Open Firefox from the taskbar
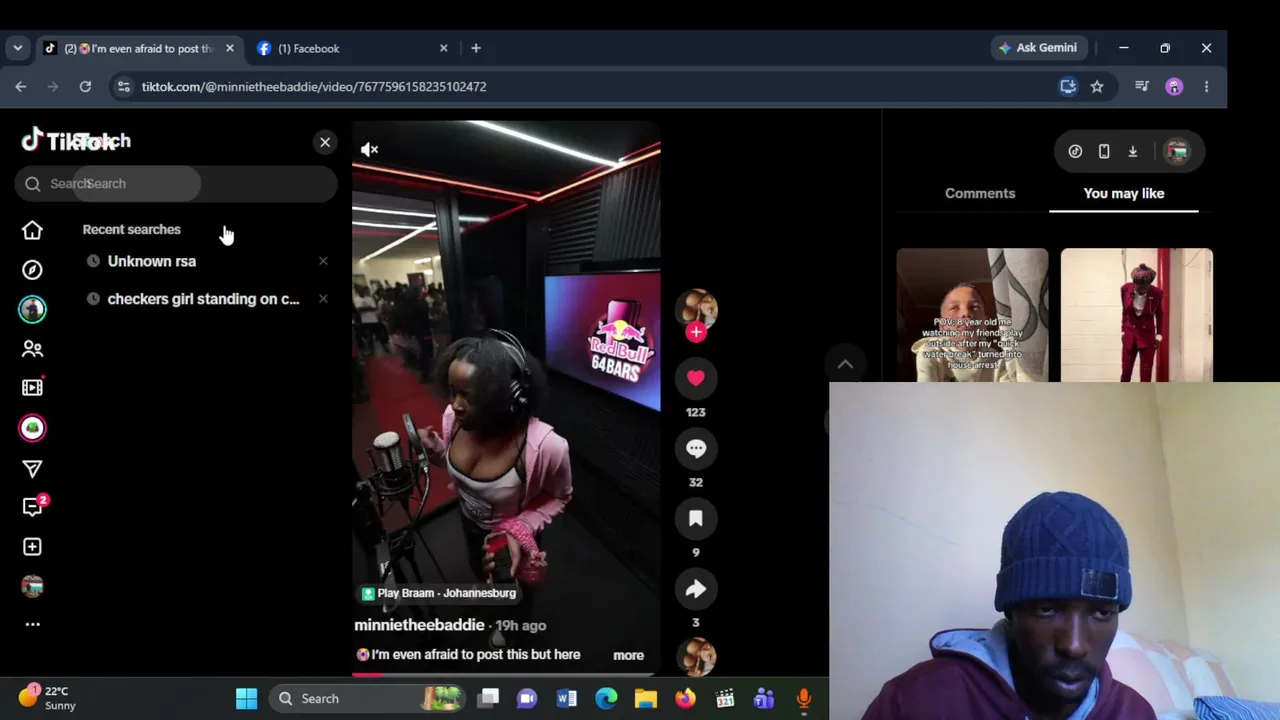This screenshot has height=720, width=1280. (685, 698)
